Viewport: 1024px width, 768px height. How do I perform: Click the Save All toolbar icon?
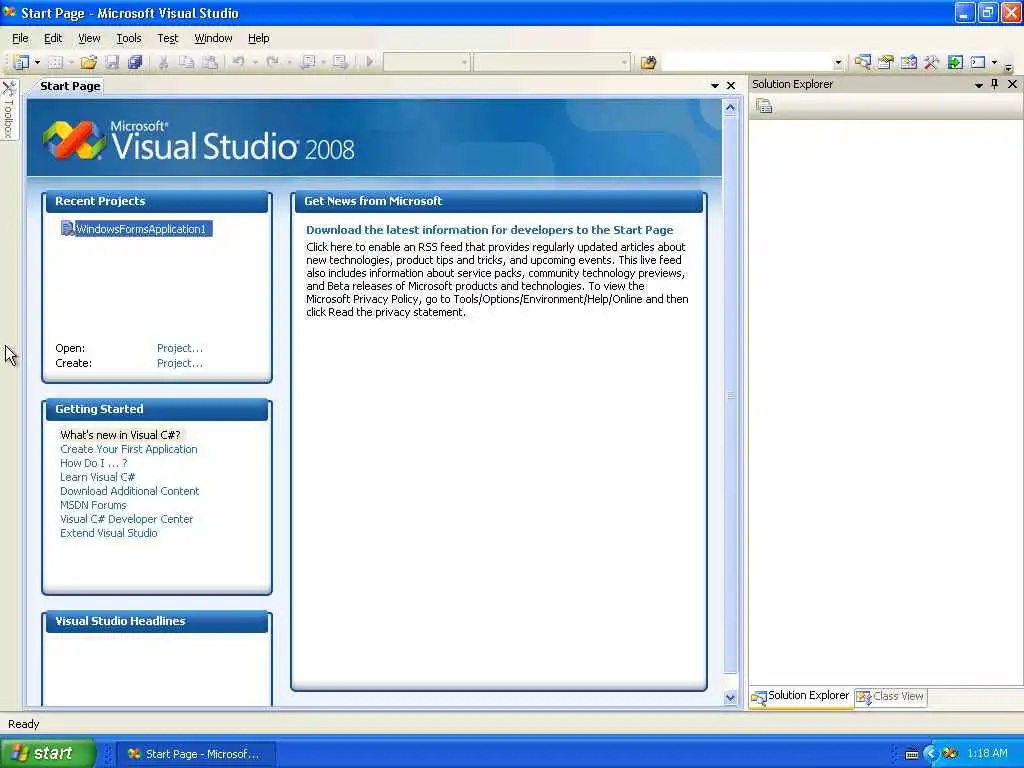[x=135, y=63]
